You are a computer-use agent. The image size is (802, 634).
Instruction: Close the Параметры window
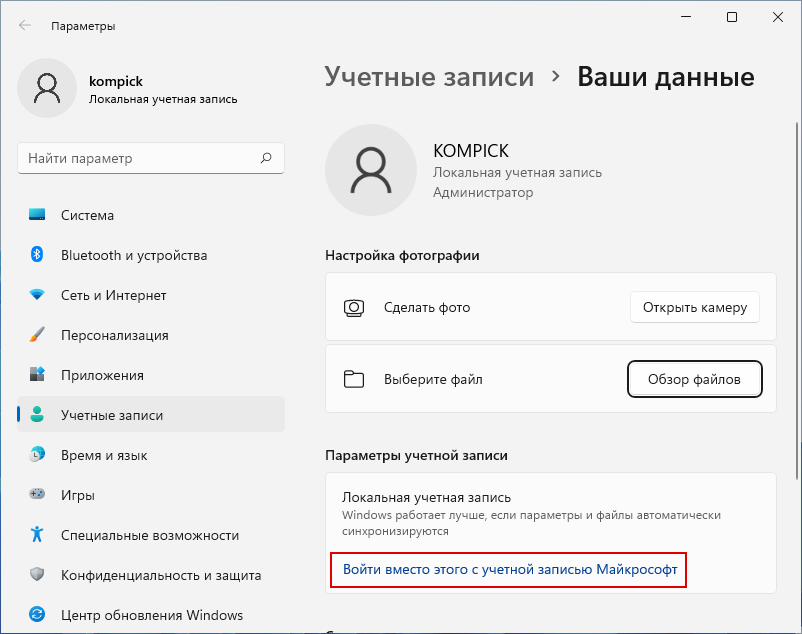tap(777, 17)
